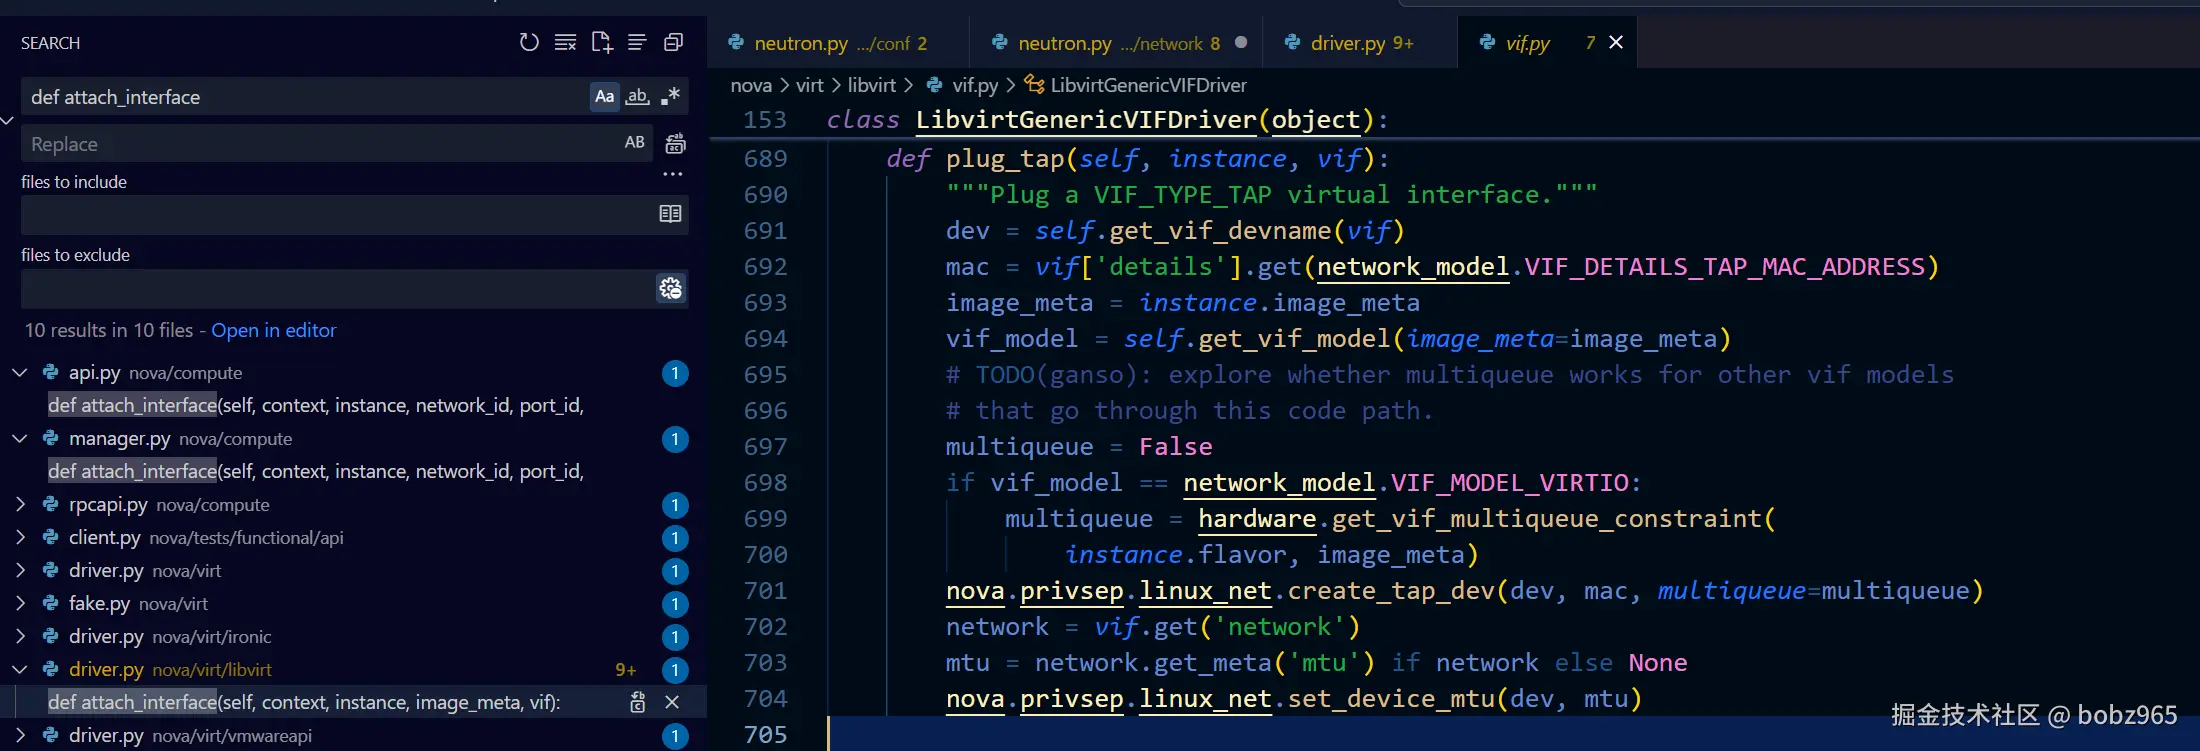
Task: Toggle Preserve Case in replace
Action: [634, 142]
